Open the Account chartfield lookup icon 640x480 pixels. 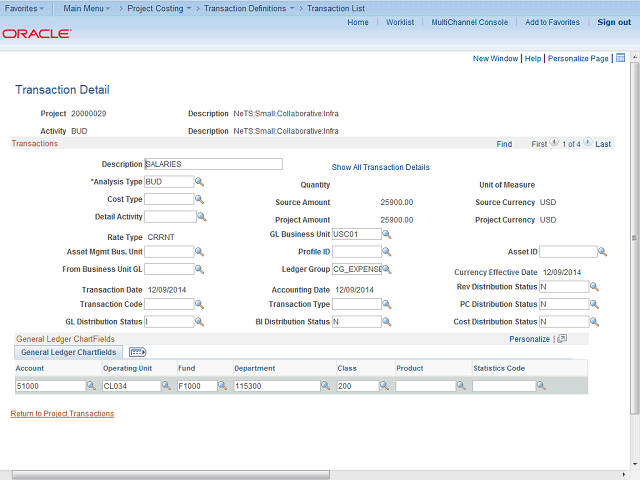[91, 386]
